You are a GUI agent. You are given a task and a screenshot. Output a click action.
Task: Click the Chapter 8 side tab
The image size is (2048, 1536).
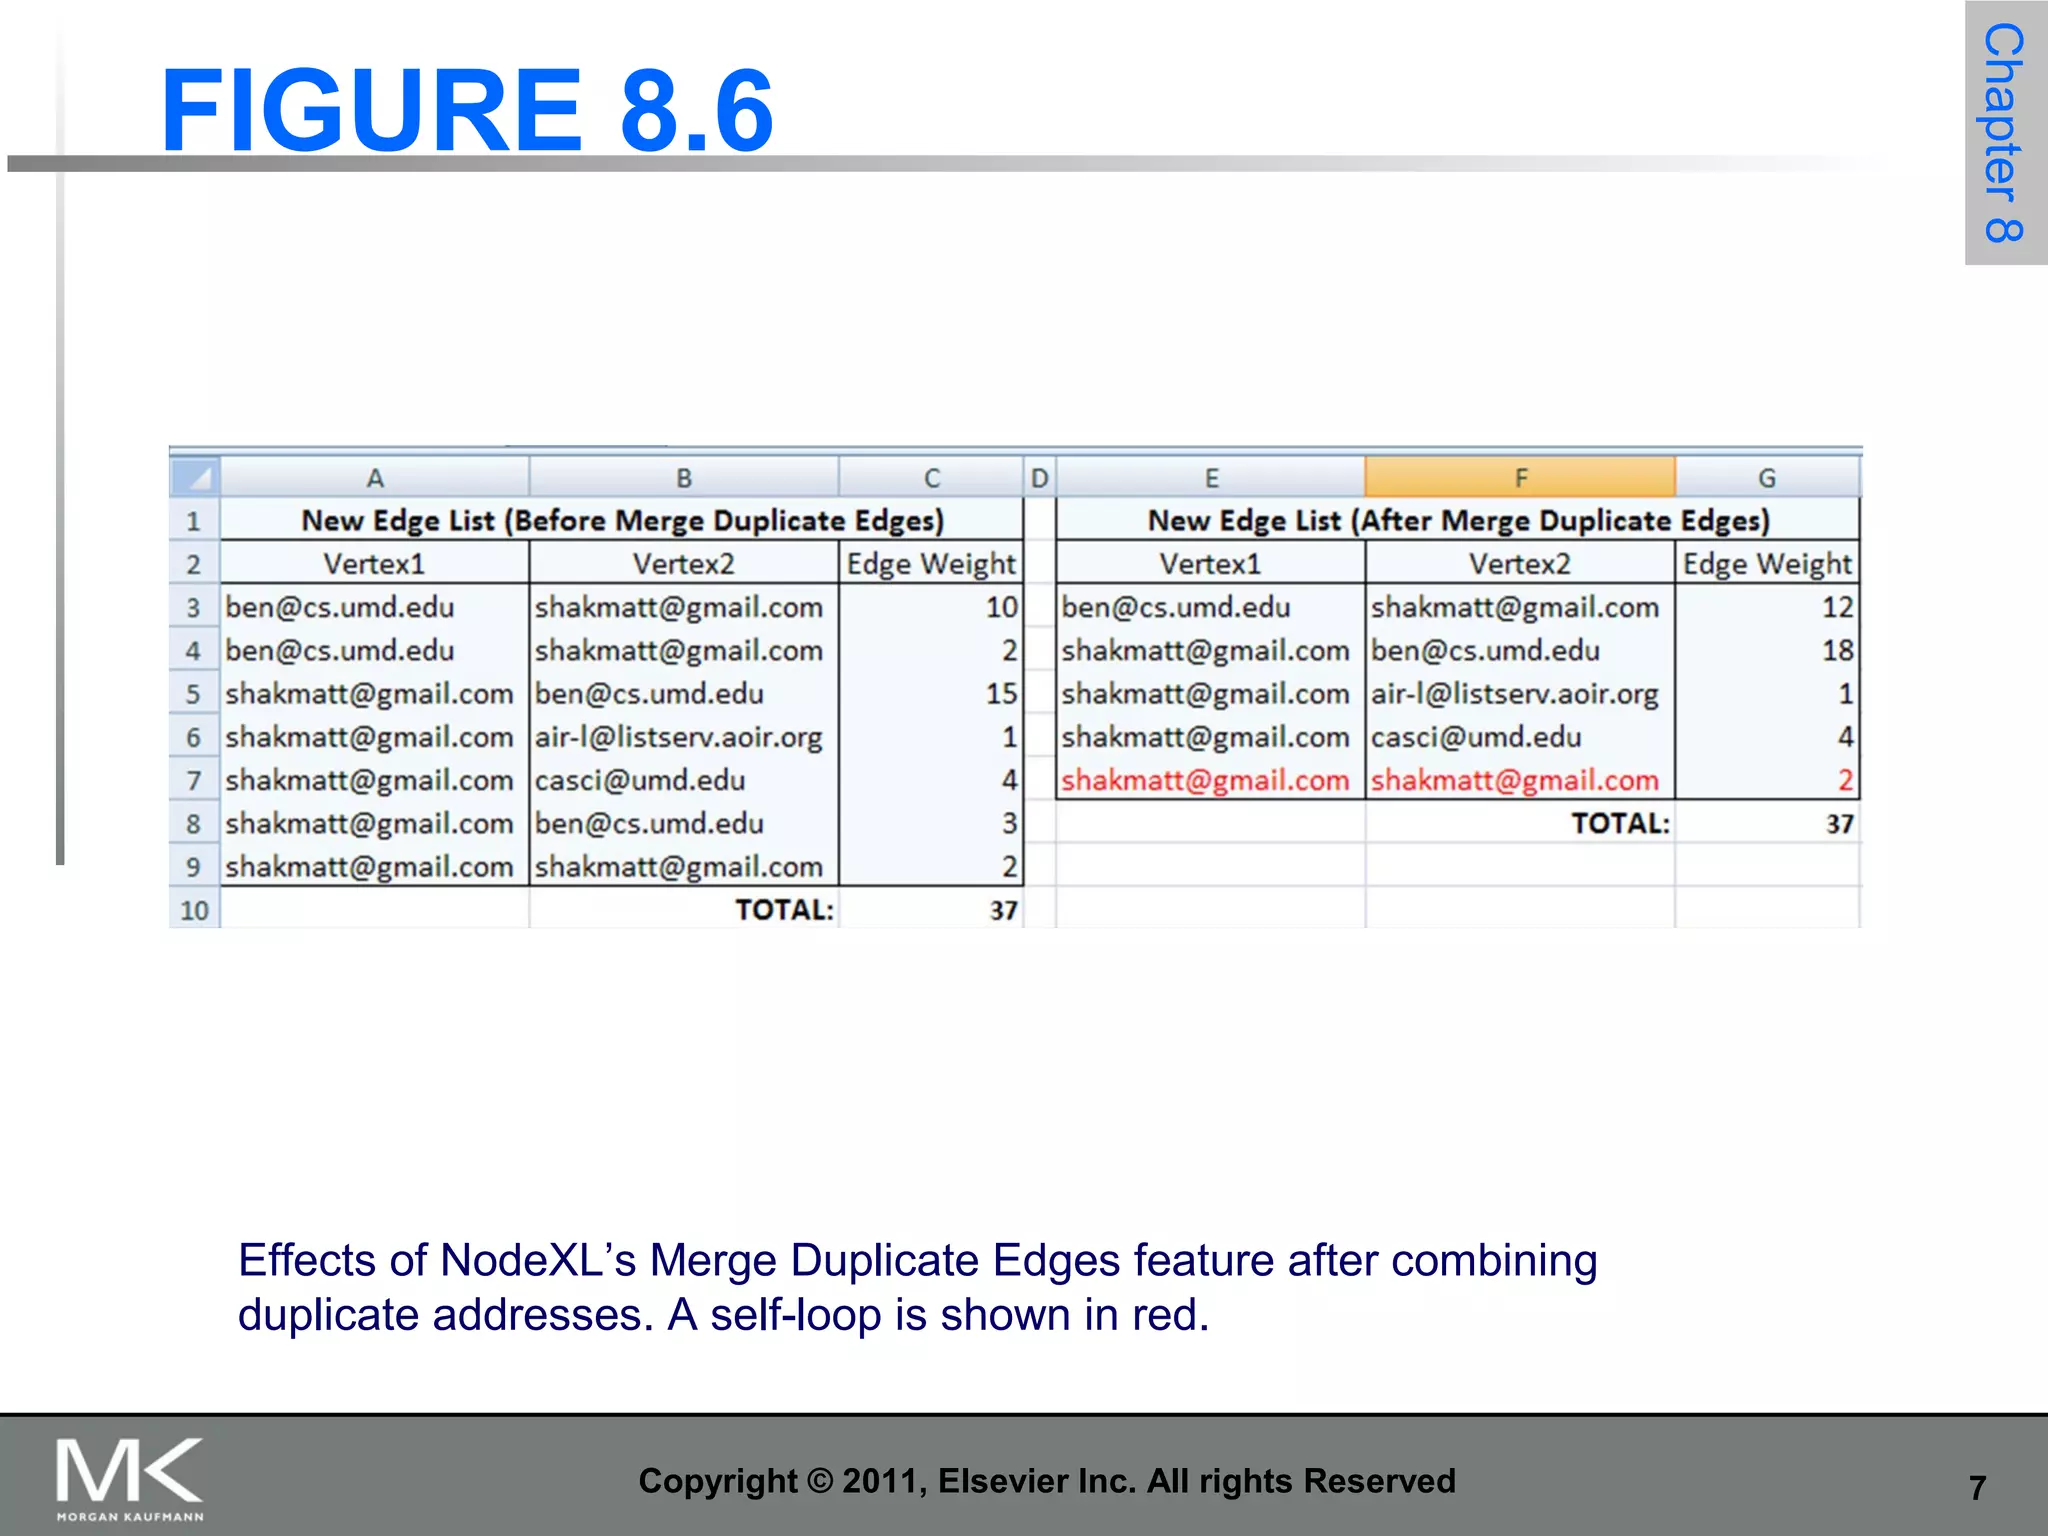(x=2006, y=133)
